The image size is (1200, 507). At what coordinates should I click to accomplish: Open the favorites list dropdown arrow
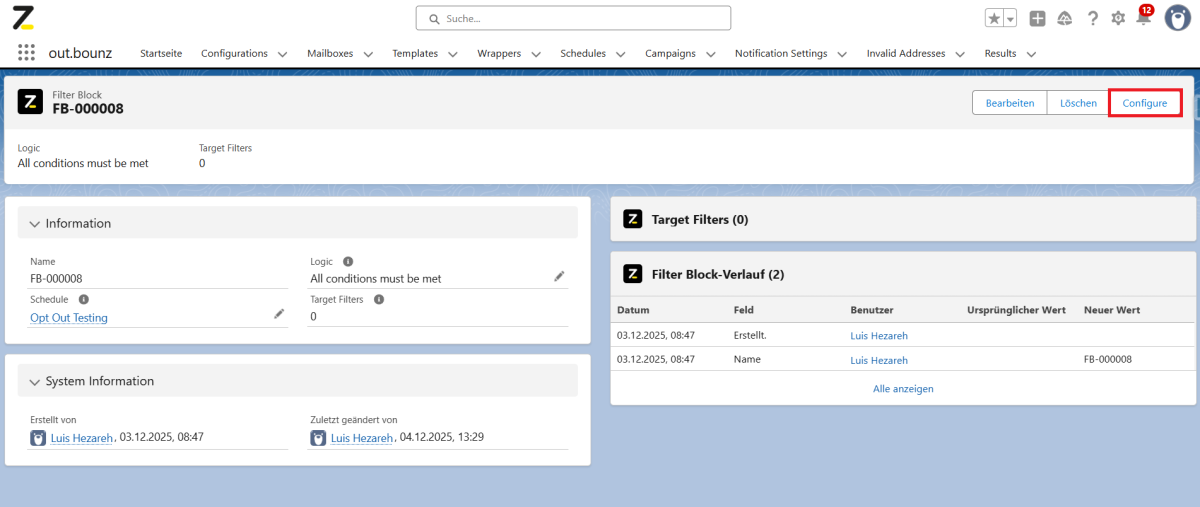1010,19
